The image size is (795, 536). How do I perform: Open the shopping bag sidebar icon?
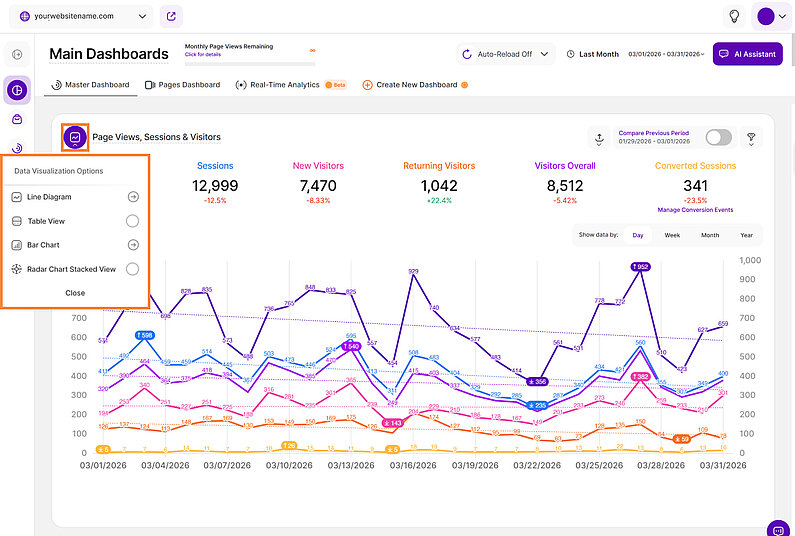[x=17, y=119]
